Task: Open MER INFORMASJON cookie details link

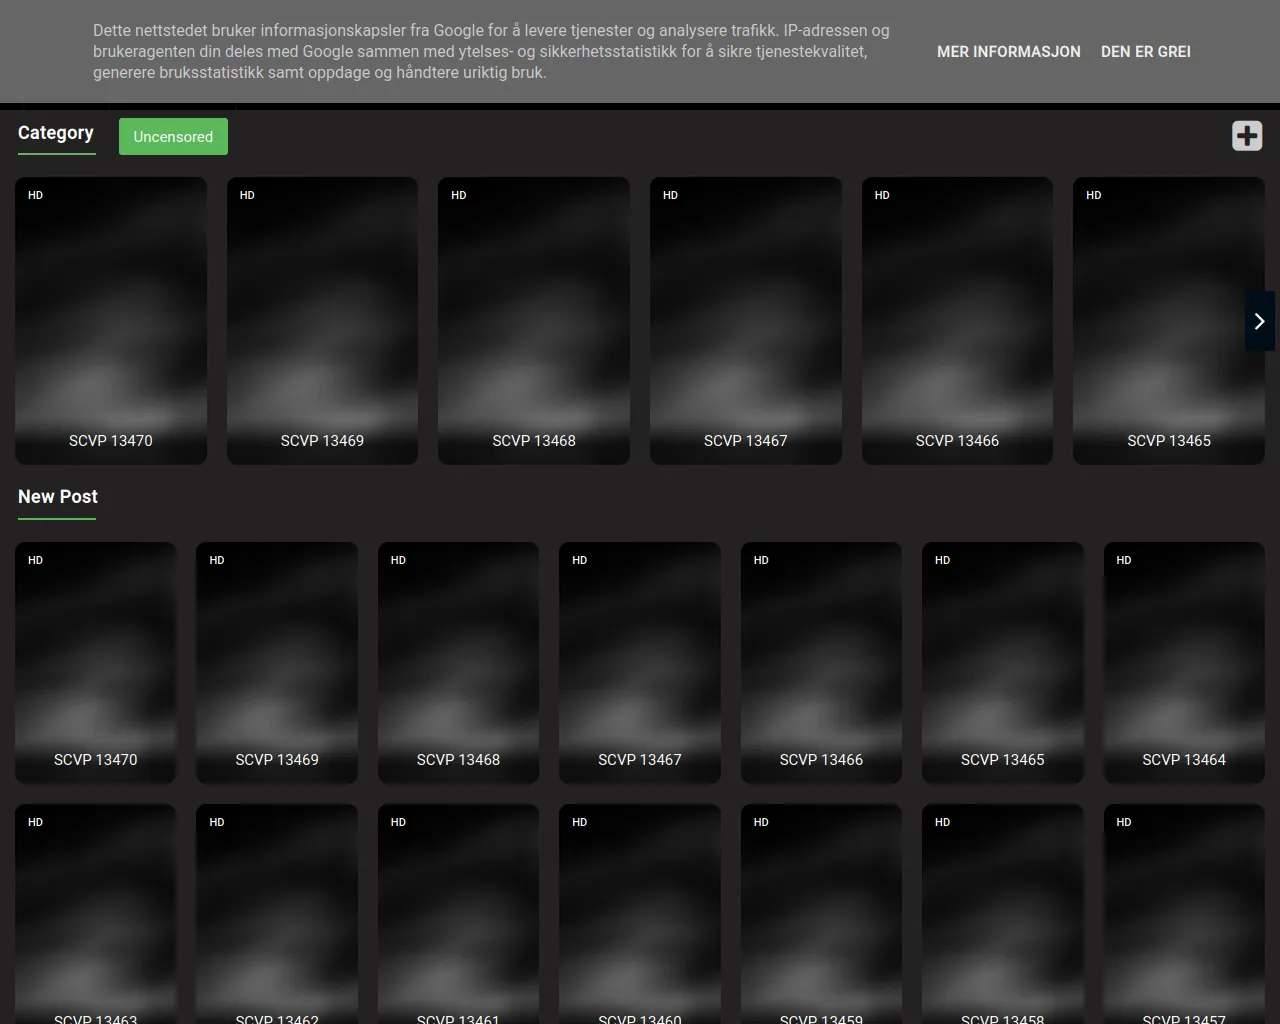Action: pos(1008,52)
